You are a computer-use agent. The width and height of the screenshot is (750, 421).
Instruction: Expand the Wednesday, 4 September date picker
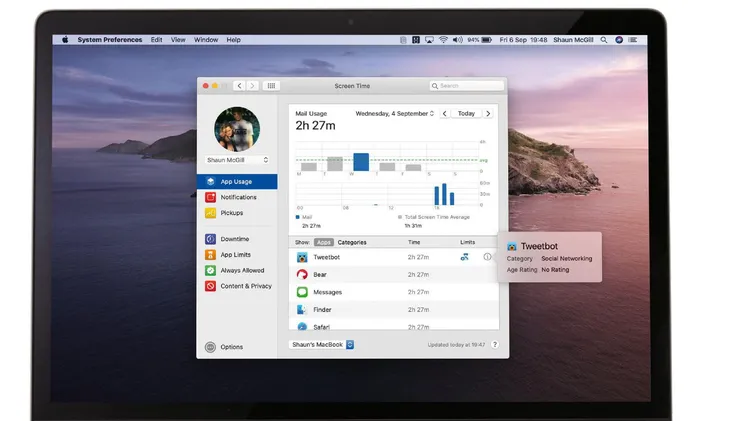pyautogui.click(x=395, y=114)
